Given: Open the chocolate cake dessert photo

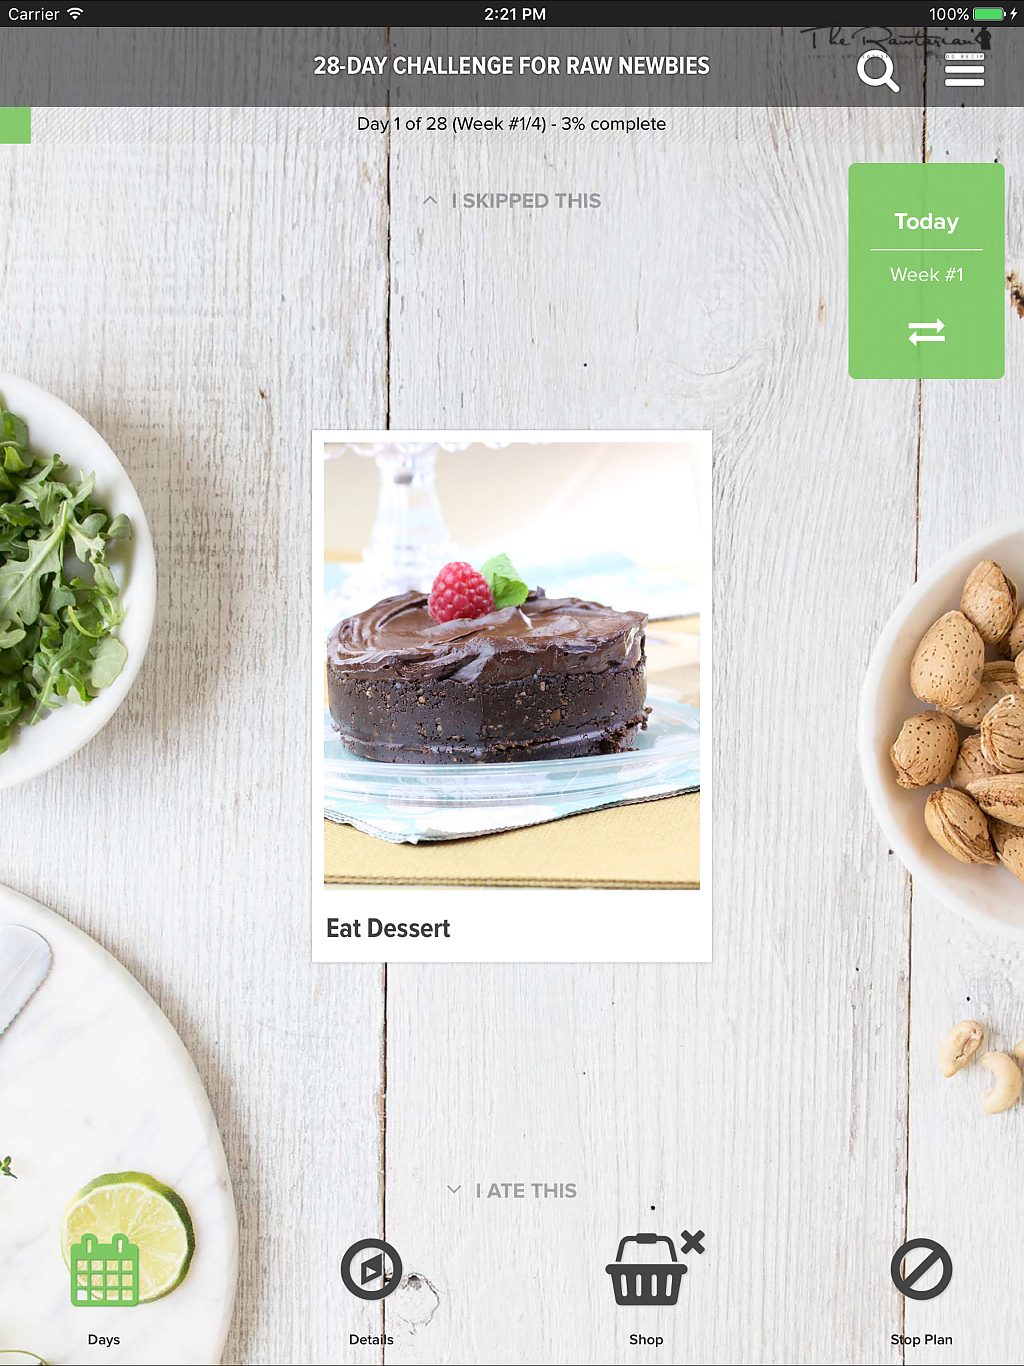Looking at the screenshot, I should pos(512,666).
